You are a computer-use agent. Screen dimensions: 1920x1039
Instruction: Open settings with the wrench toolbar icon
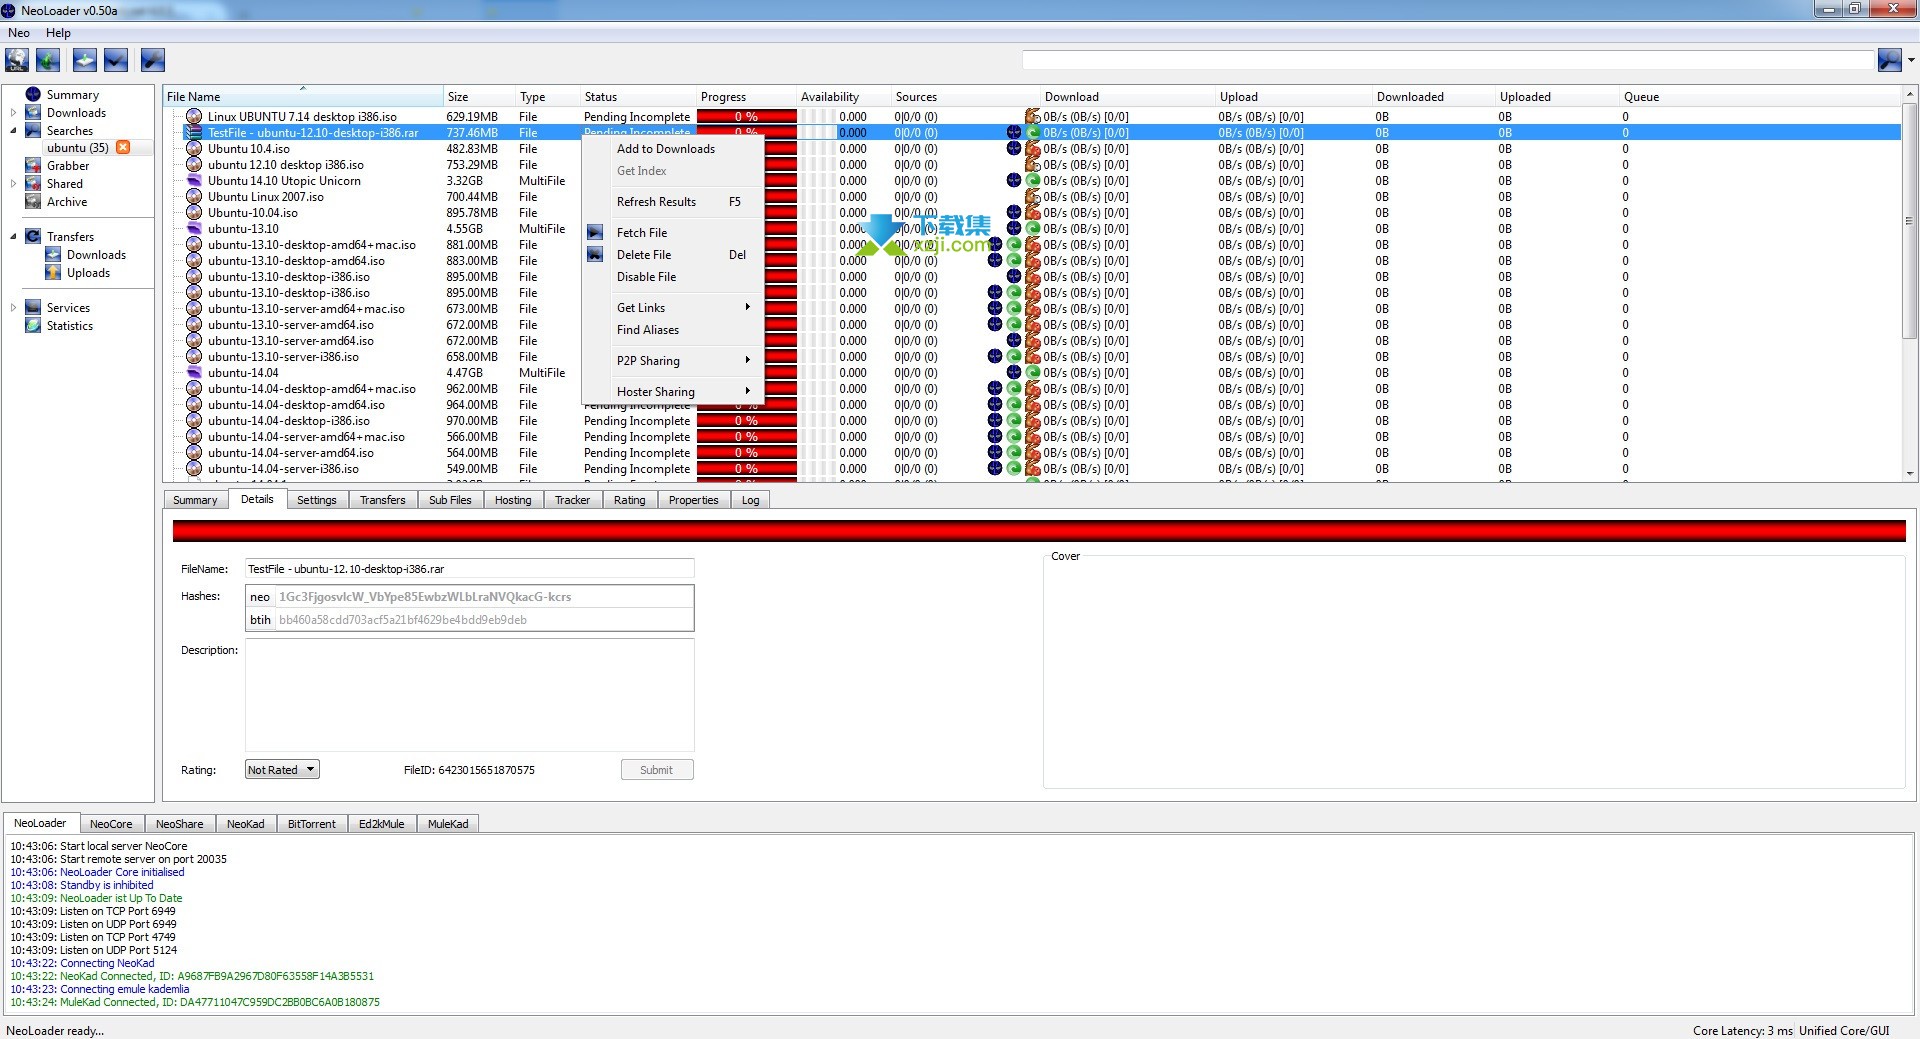(x=153, y=60)
